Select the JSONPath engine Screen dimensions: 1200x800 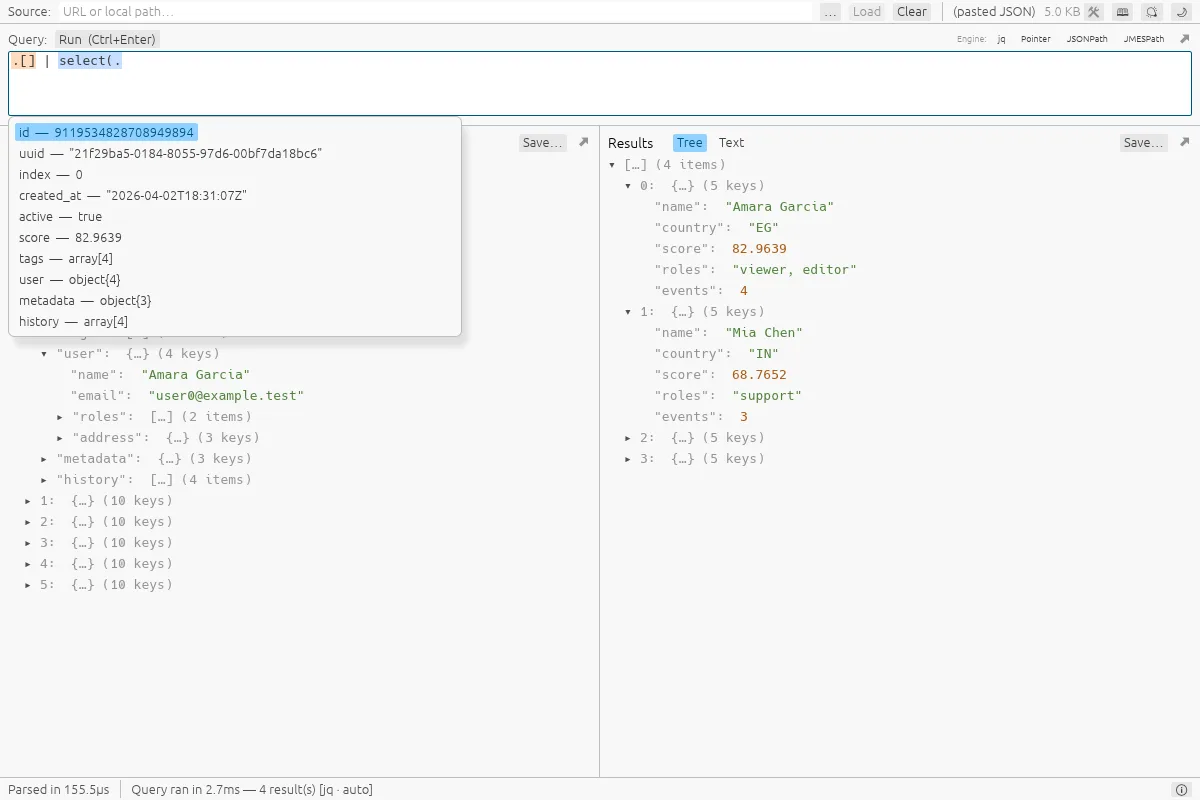(x=1087, y=39)
